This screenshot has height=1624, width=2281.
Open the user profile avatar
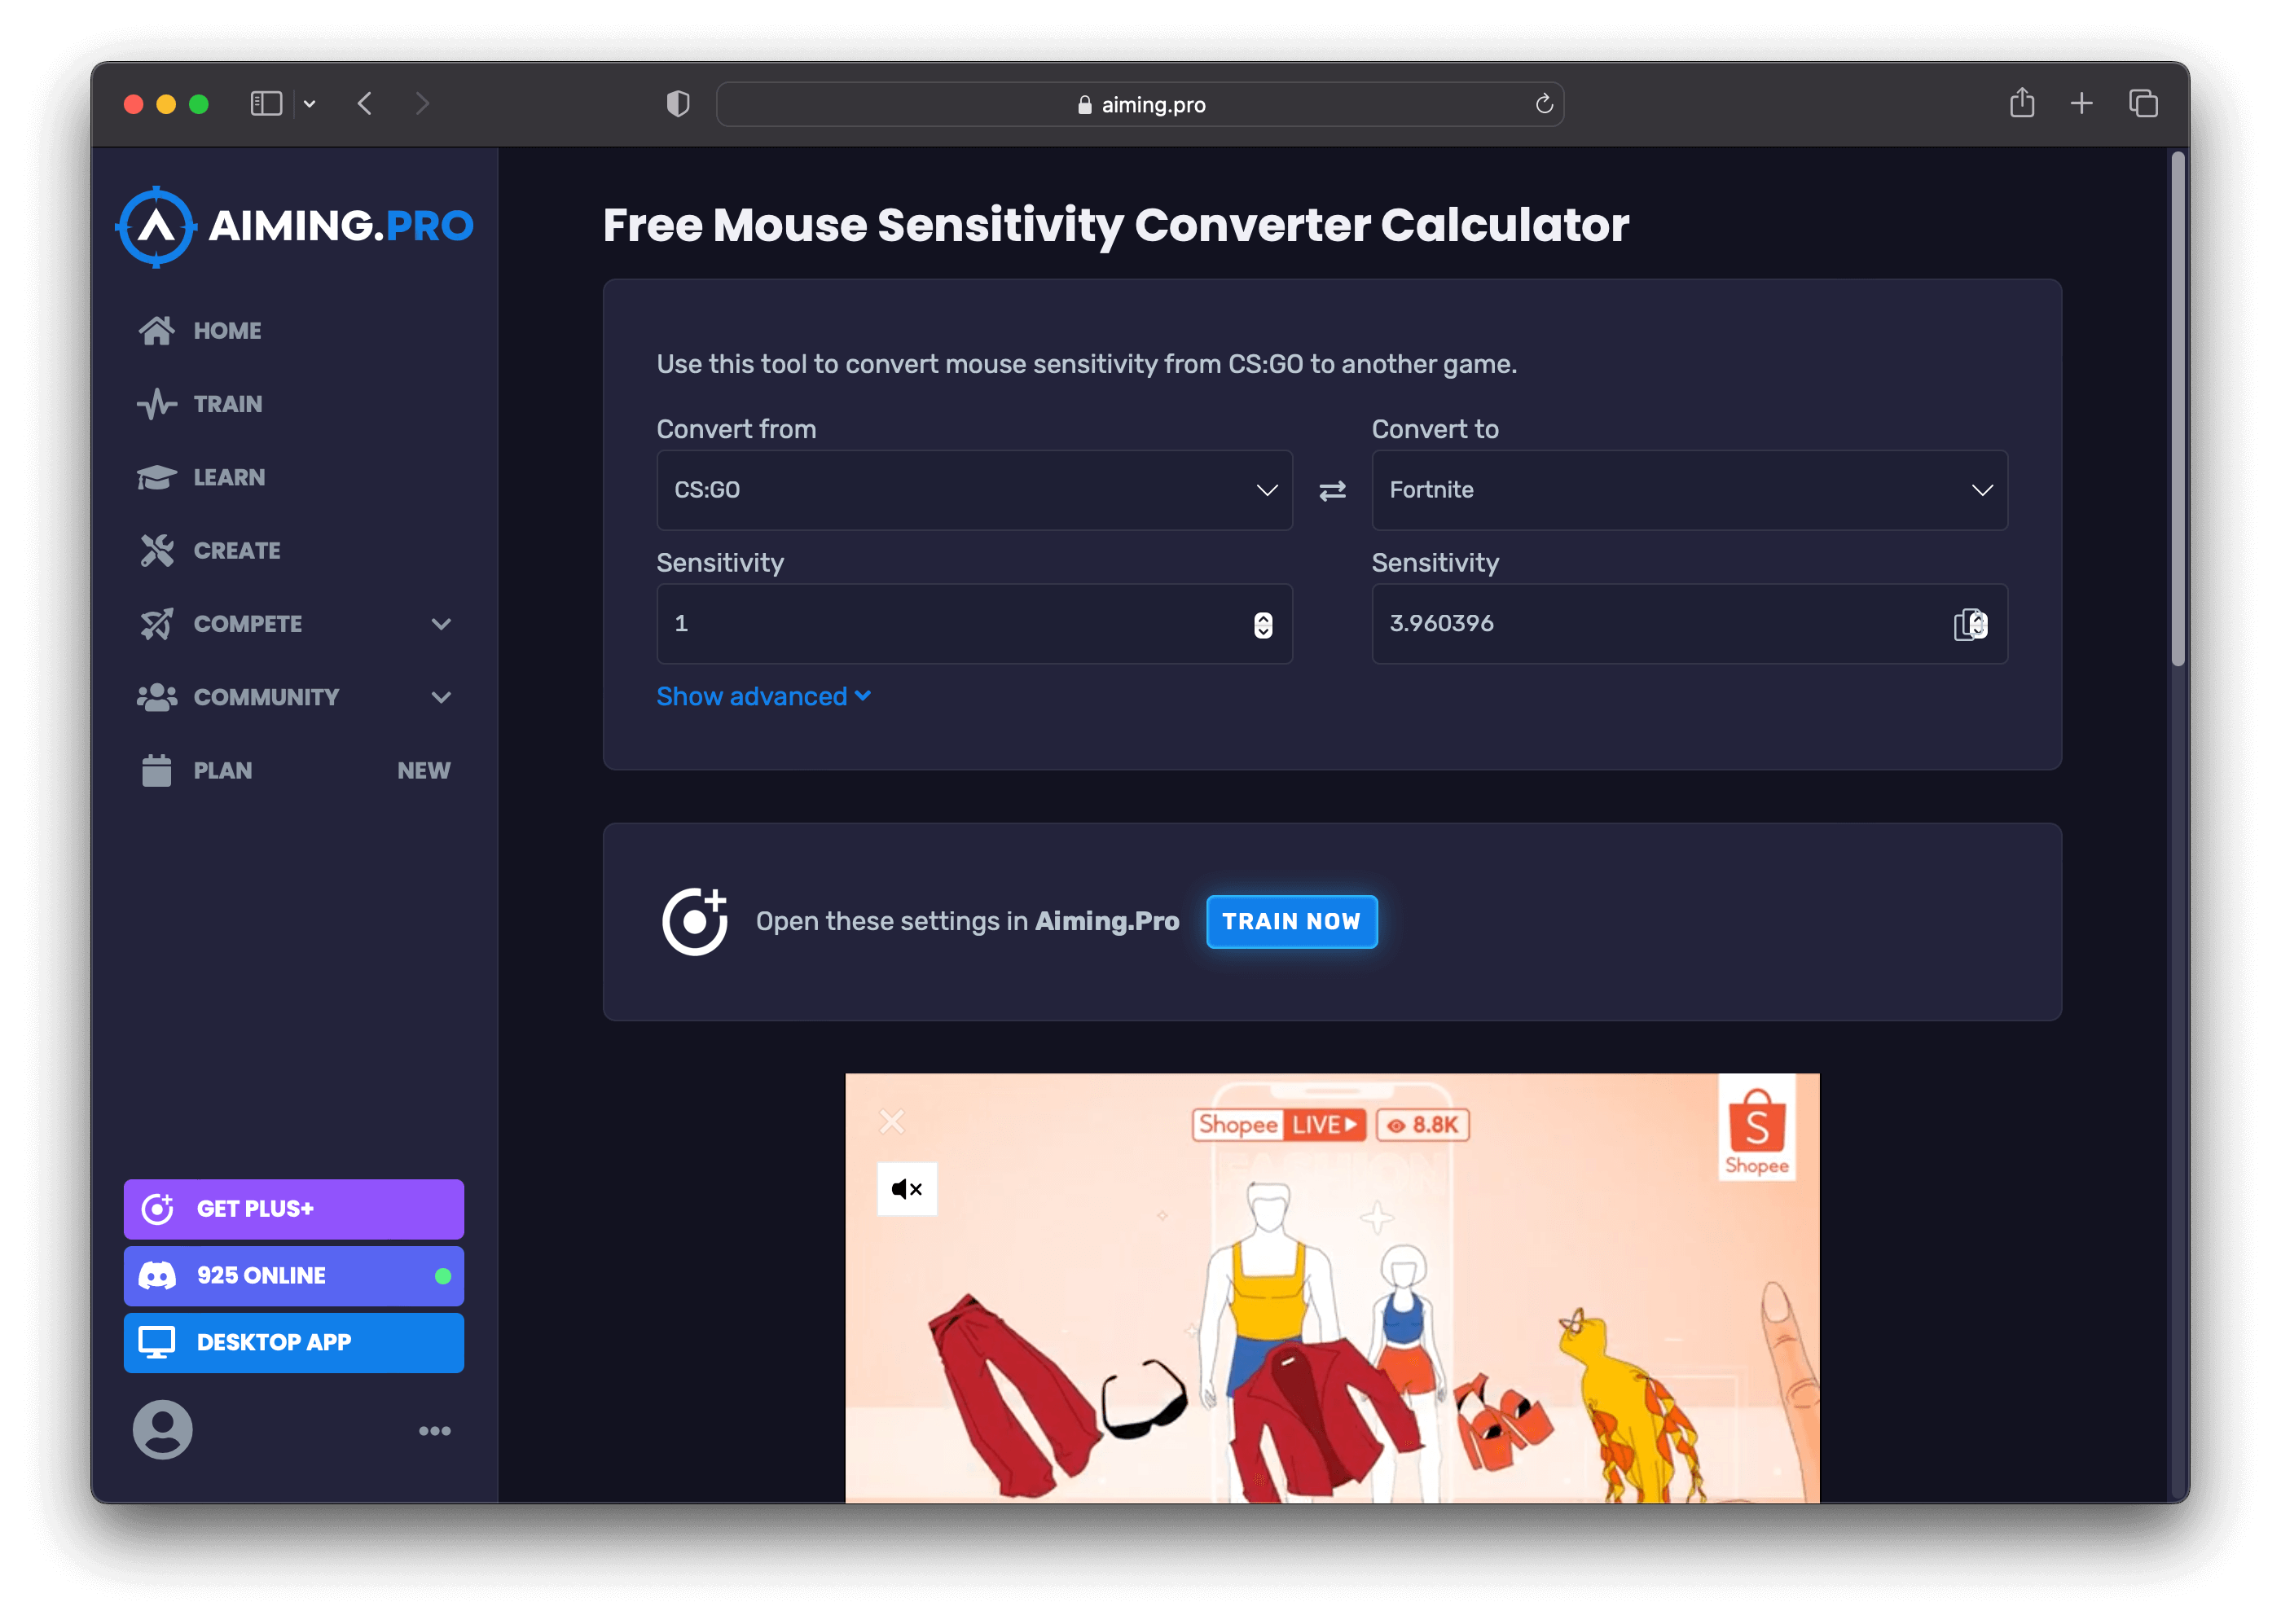(x=162, y=1429)
